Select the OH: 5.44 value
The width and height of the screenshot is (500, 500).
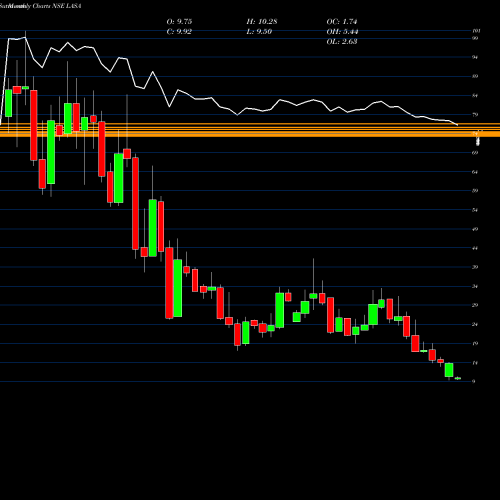(342, 32)
